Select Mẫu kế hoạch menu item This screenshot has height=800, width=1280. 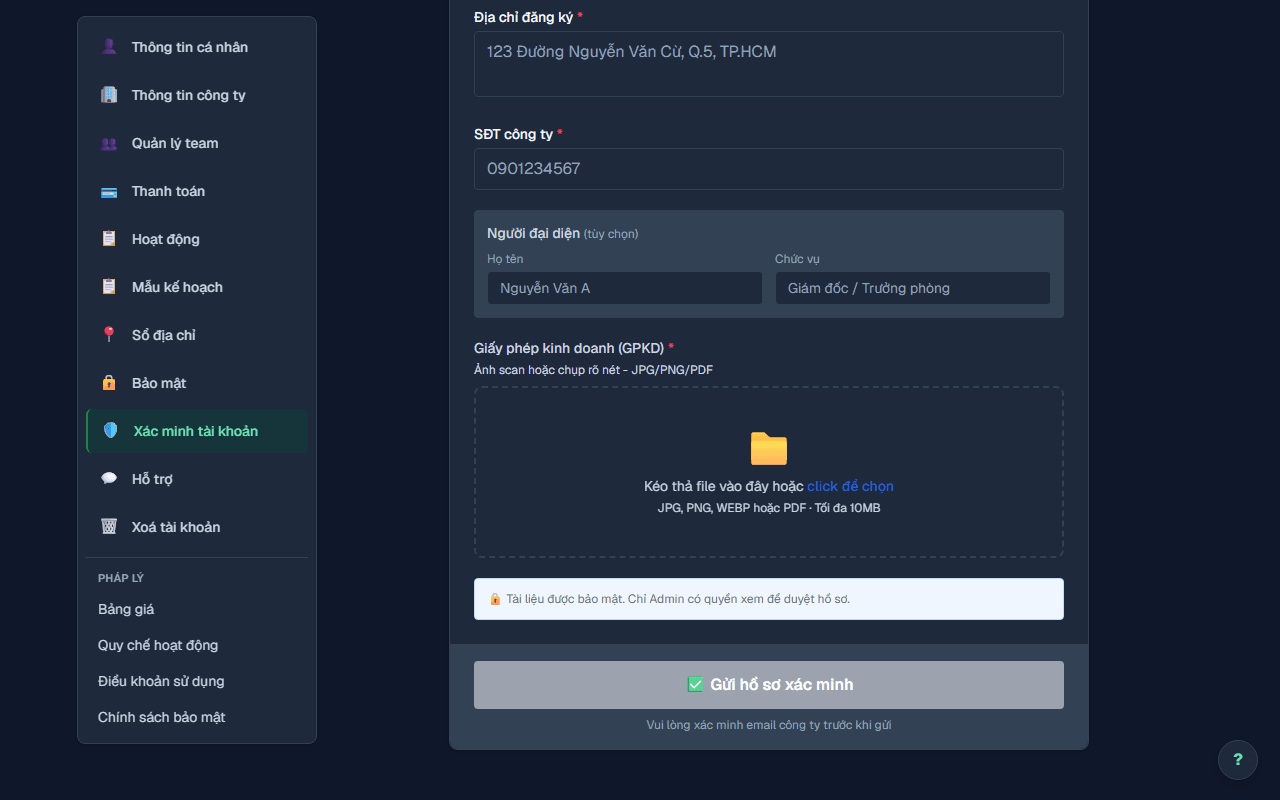[x=197, y=287]
